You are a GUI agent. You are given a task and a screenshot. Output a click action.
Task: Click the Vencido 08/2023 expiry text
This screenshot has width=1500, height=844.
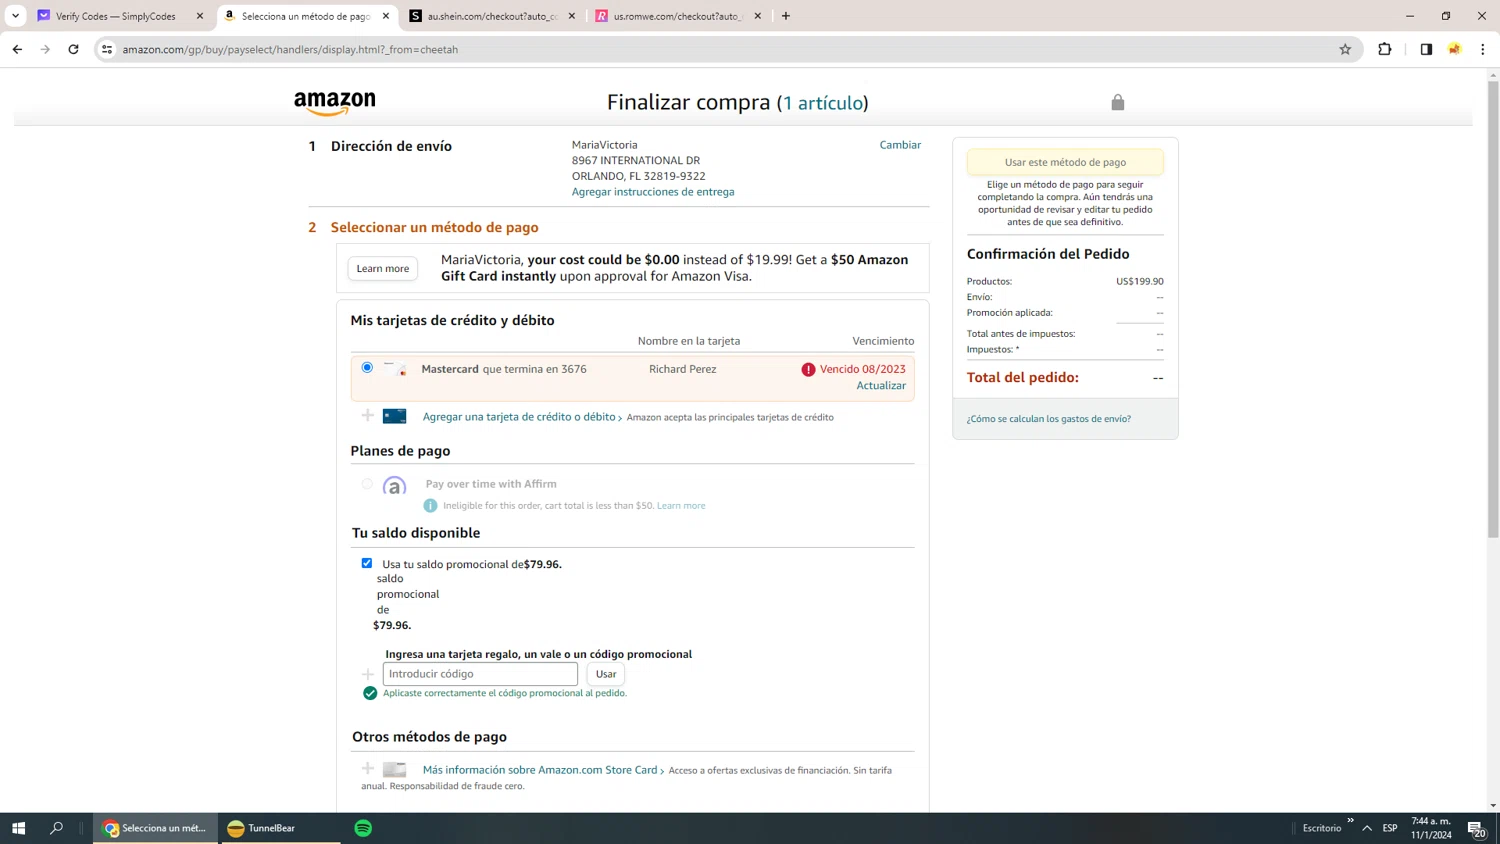(x=862, y=369)
